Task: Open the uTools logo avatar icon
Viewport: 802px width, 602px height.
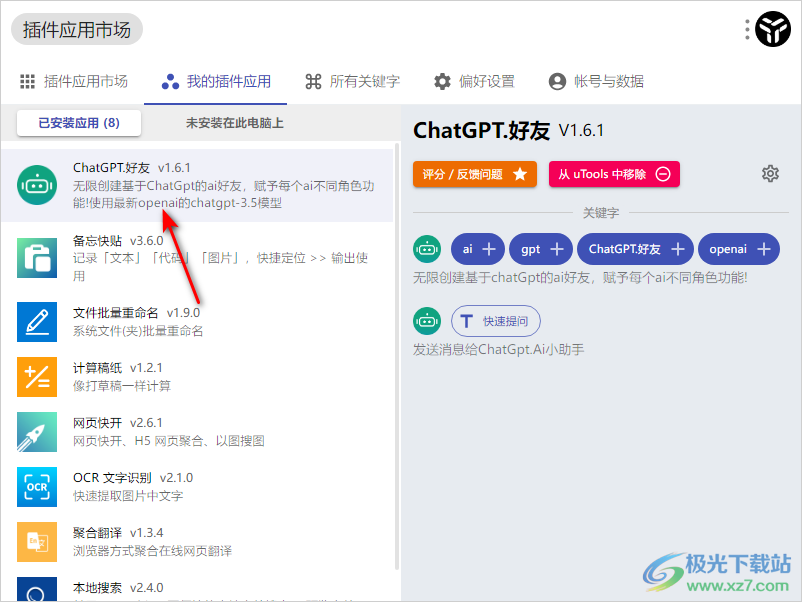Action: tap(772, 29)
